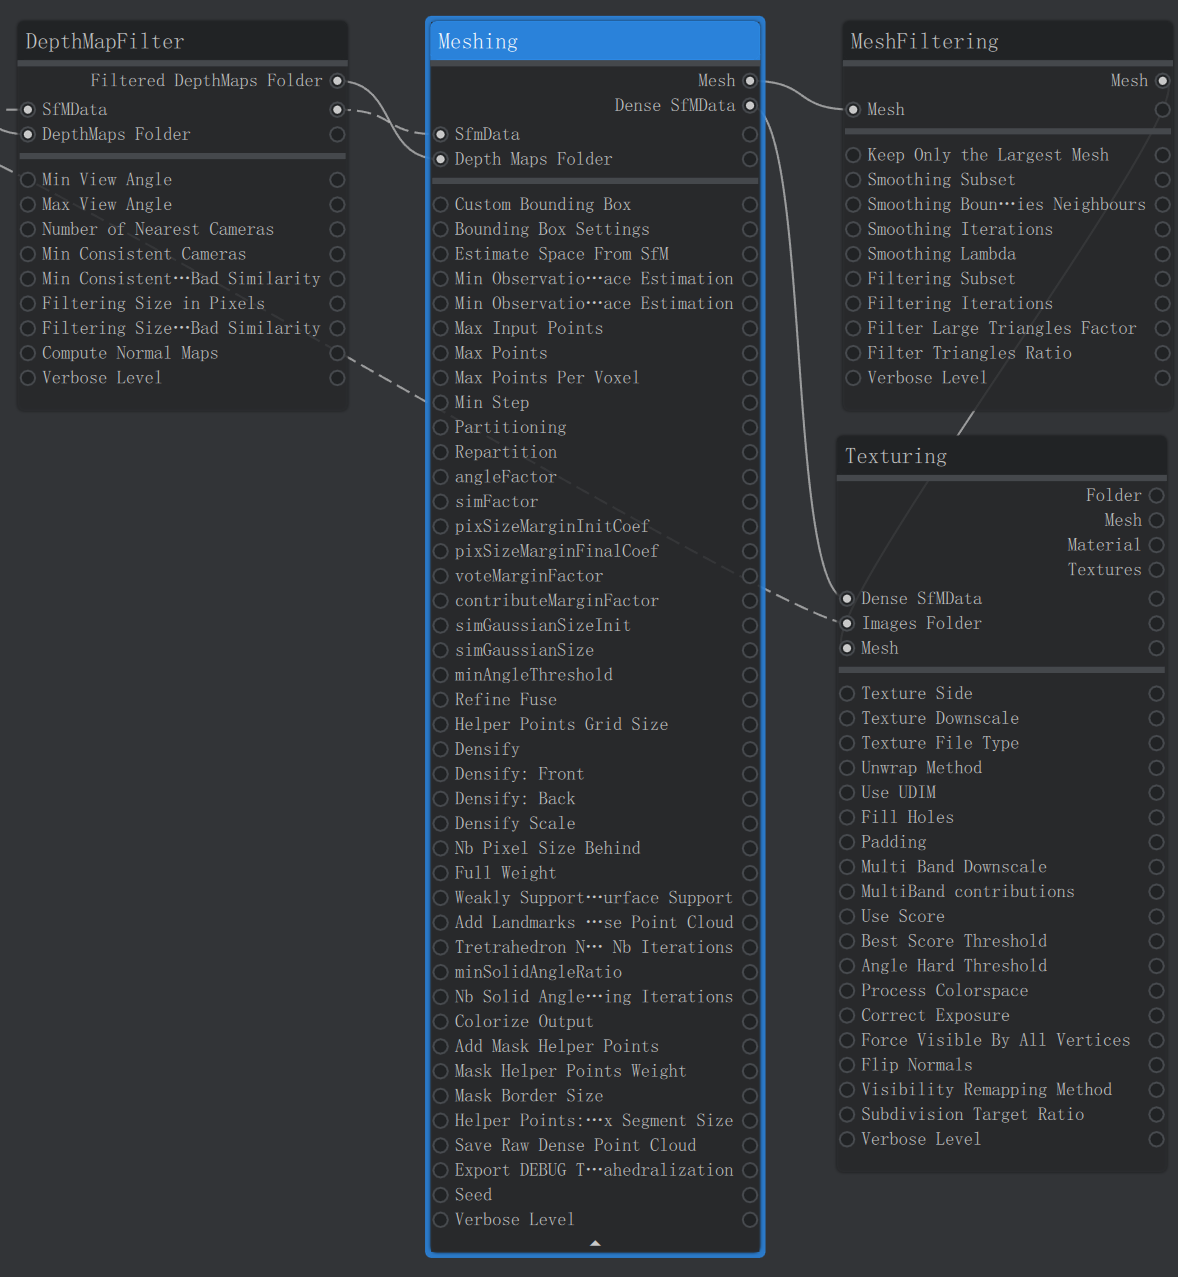Click the Keep Only the Largest Mesh pin
Image resolution: width=1178 pixels, height=1277 pixels.
[853, 155]
